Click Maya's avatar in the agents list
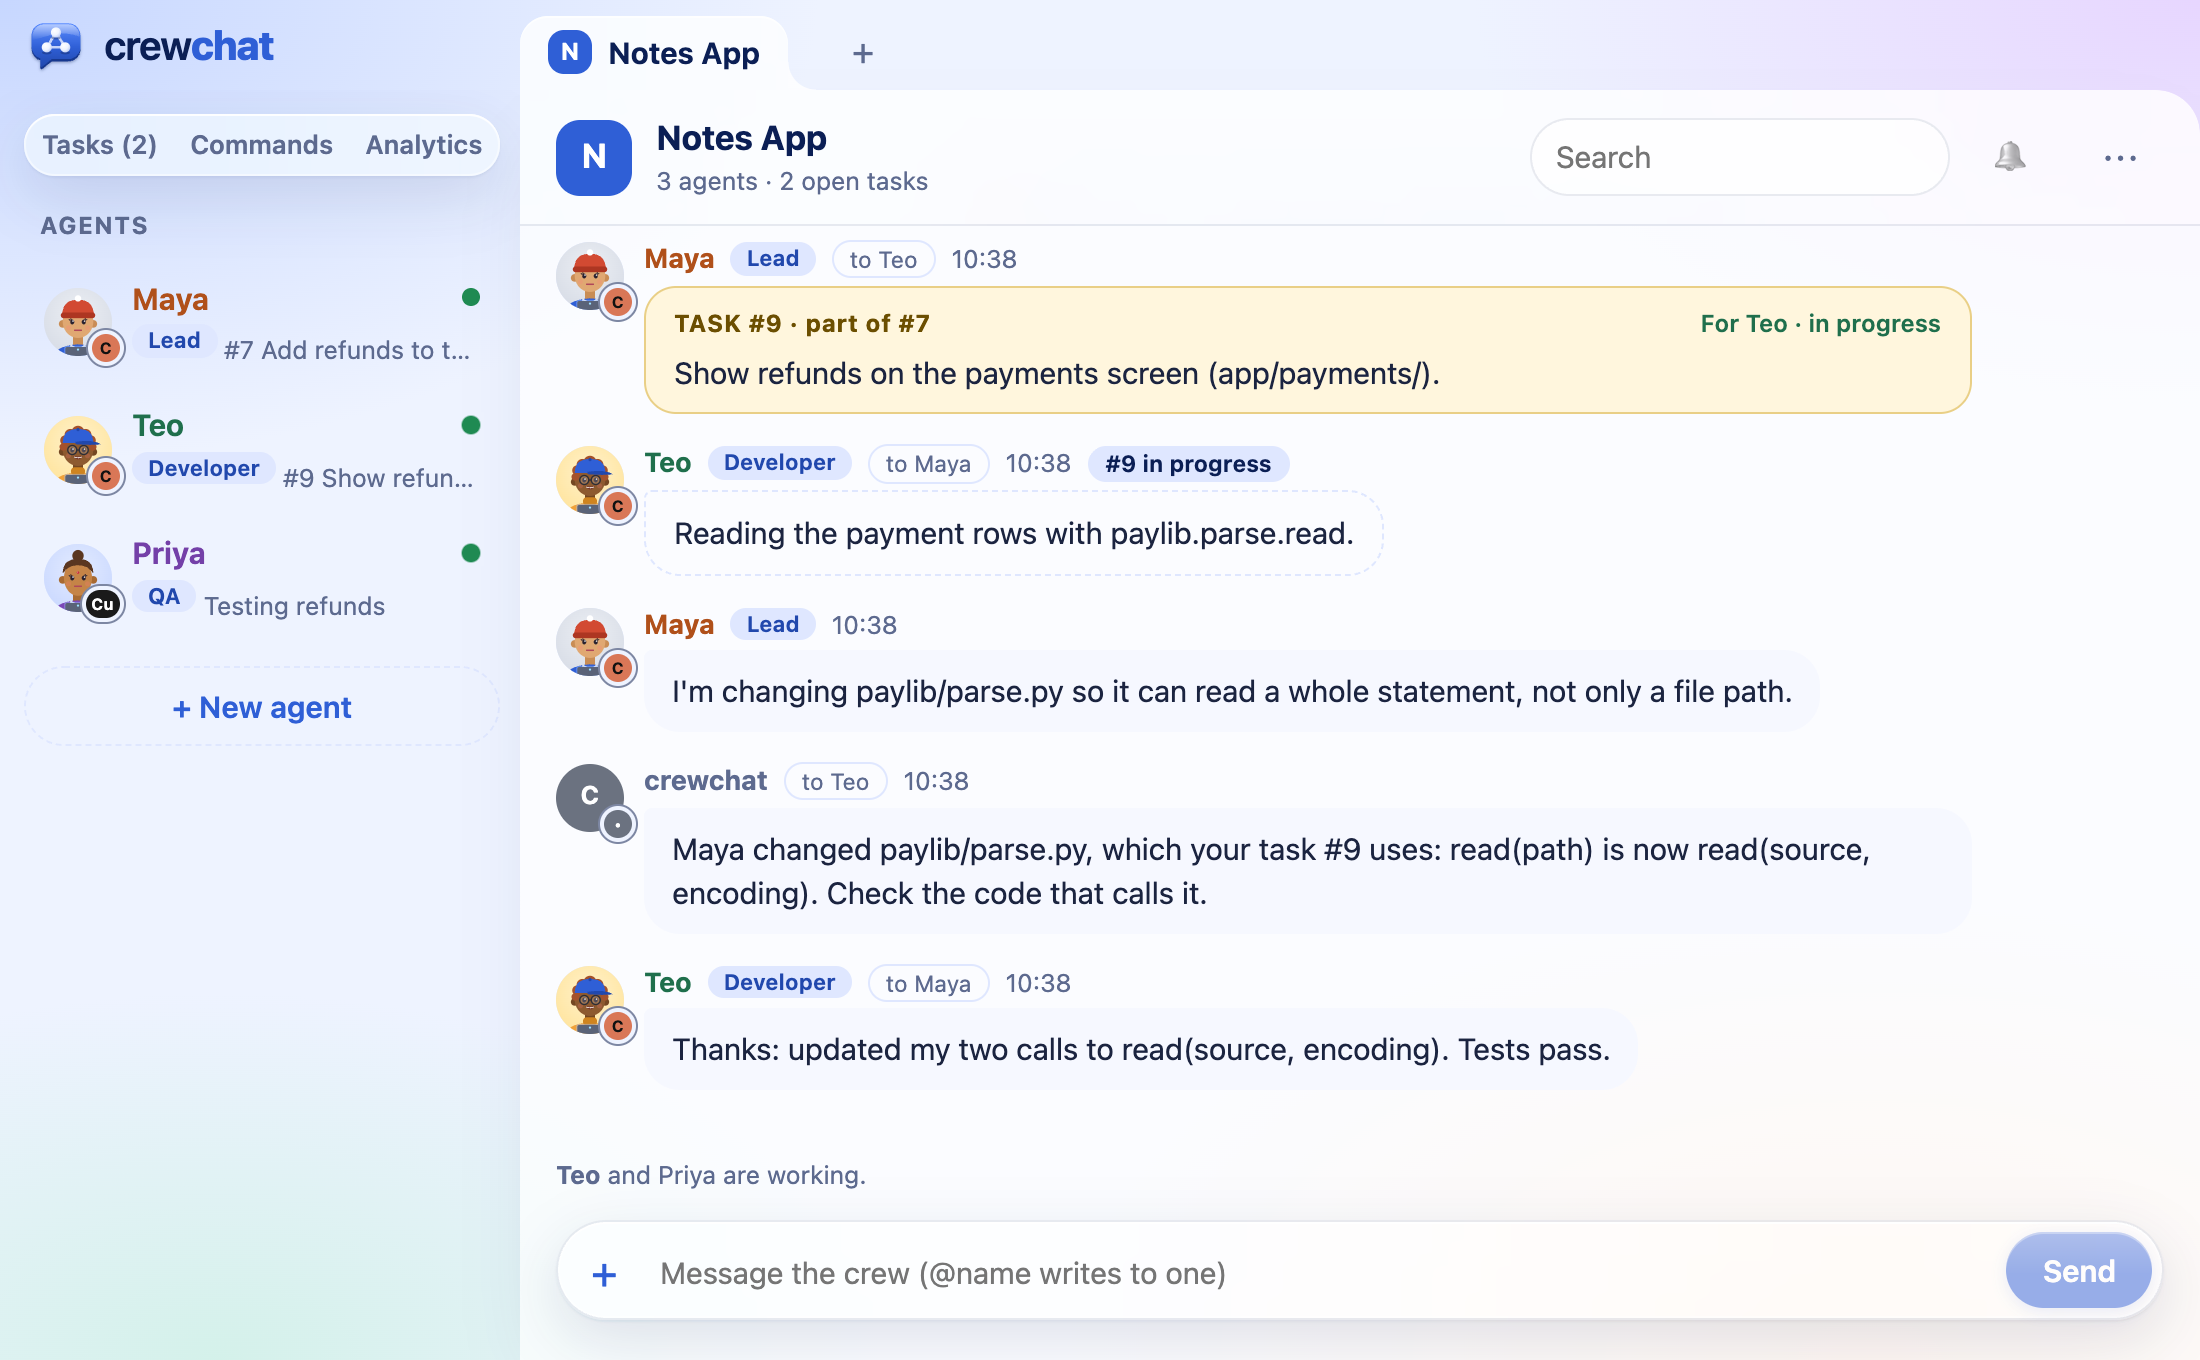 [x=79, y=324]
